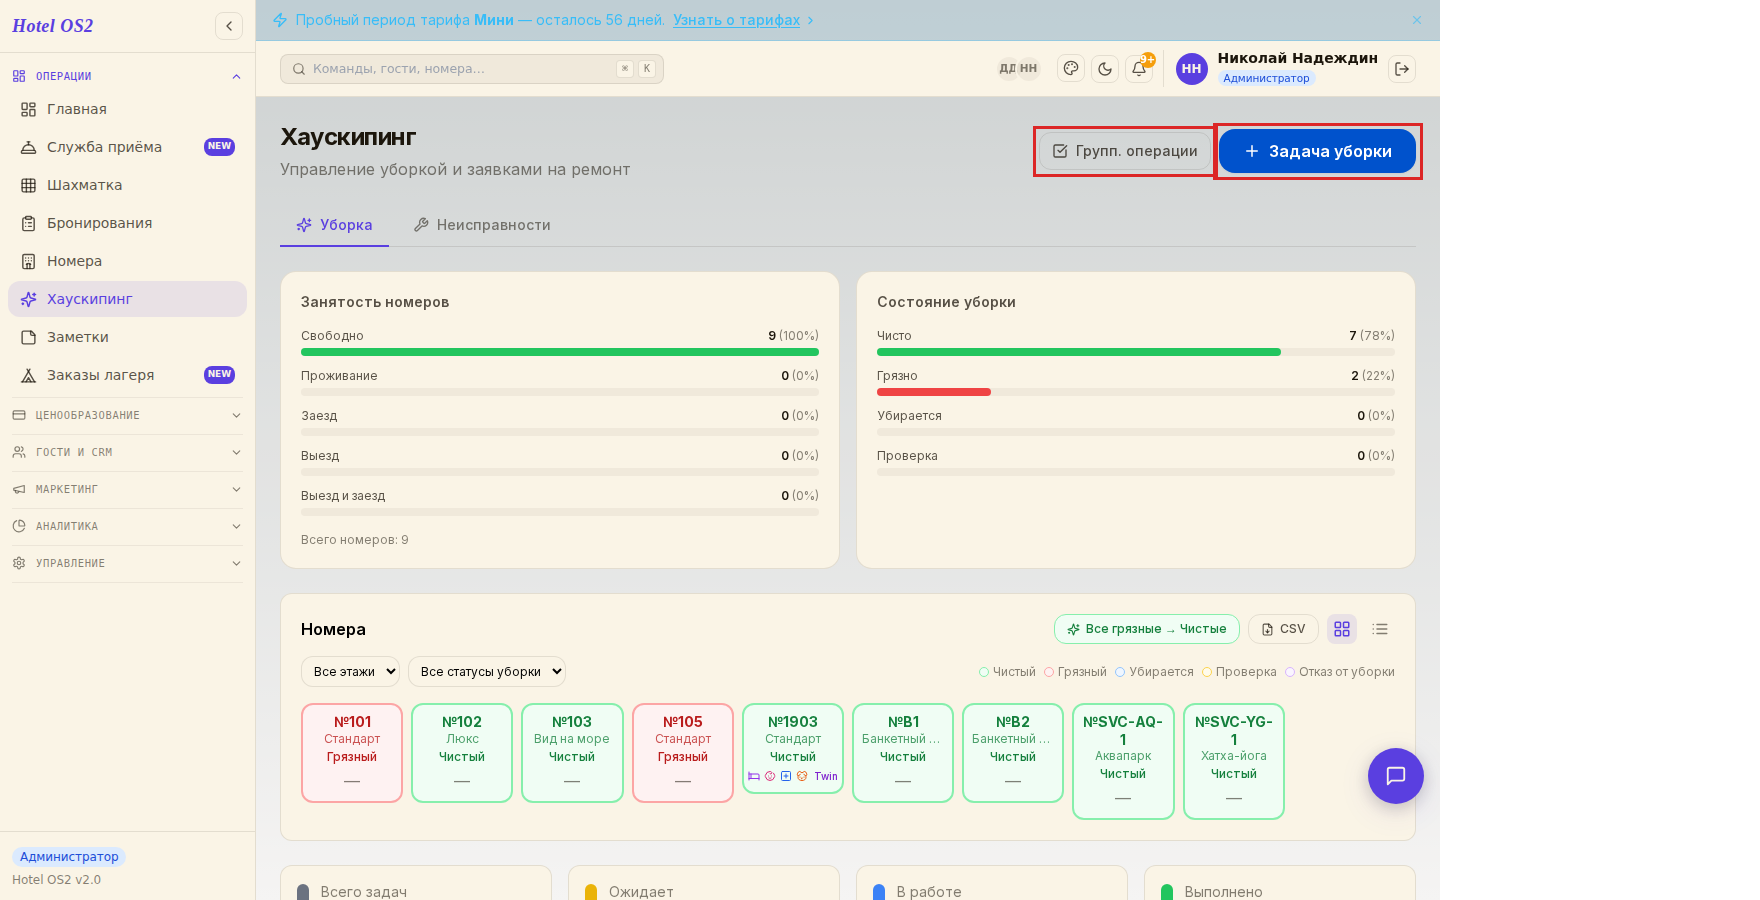Switch to the Неисправности tab
Image resolution: width=1760 pixels, height=900 pixels.
(x=482, y=225)
